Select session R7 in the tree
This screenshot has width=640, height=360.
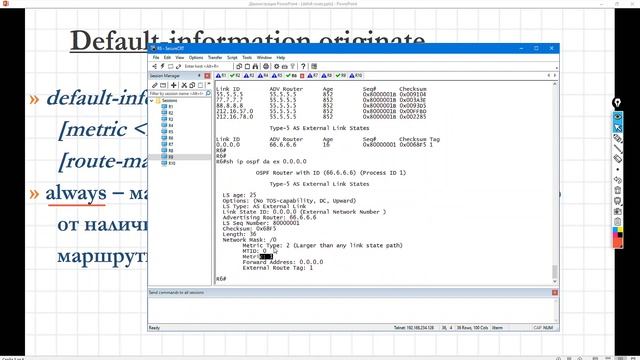[x=167, y=144]
